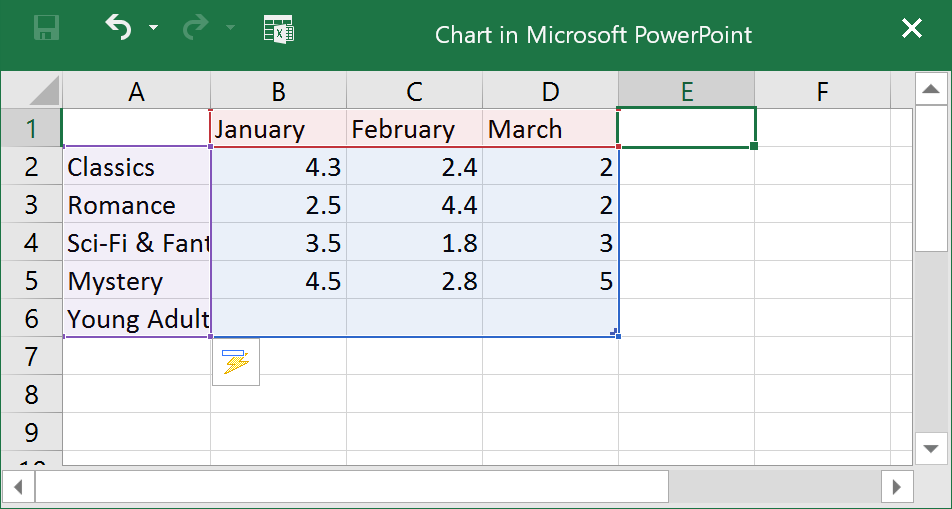Select column B header
Screen dimensions: 952x509
tap(279, 91)
